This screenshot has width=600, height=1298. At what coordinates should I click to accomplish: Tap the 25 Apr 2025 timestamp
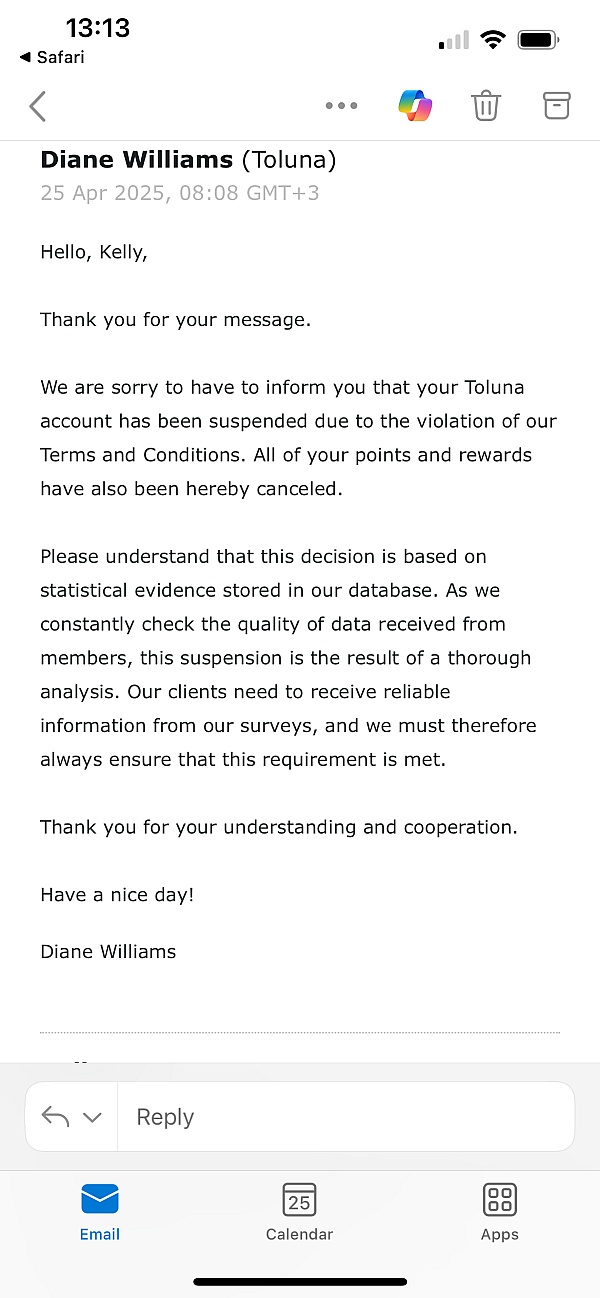(x=180, y=193)
